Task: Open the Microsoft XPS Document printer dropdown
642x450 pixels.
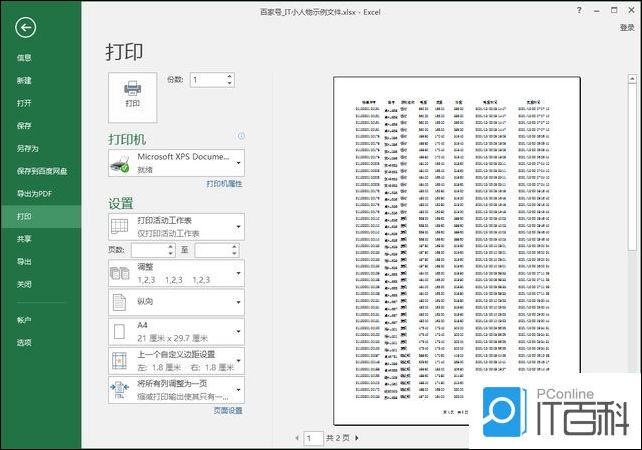Action: [176, 163]
